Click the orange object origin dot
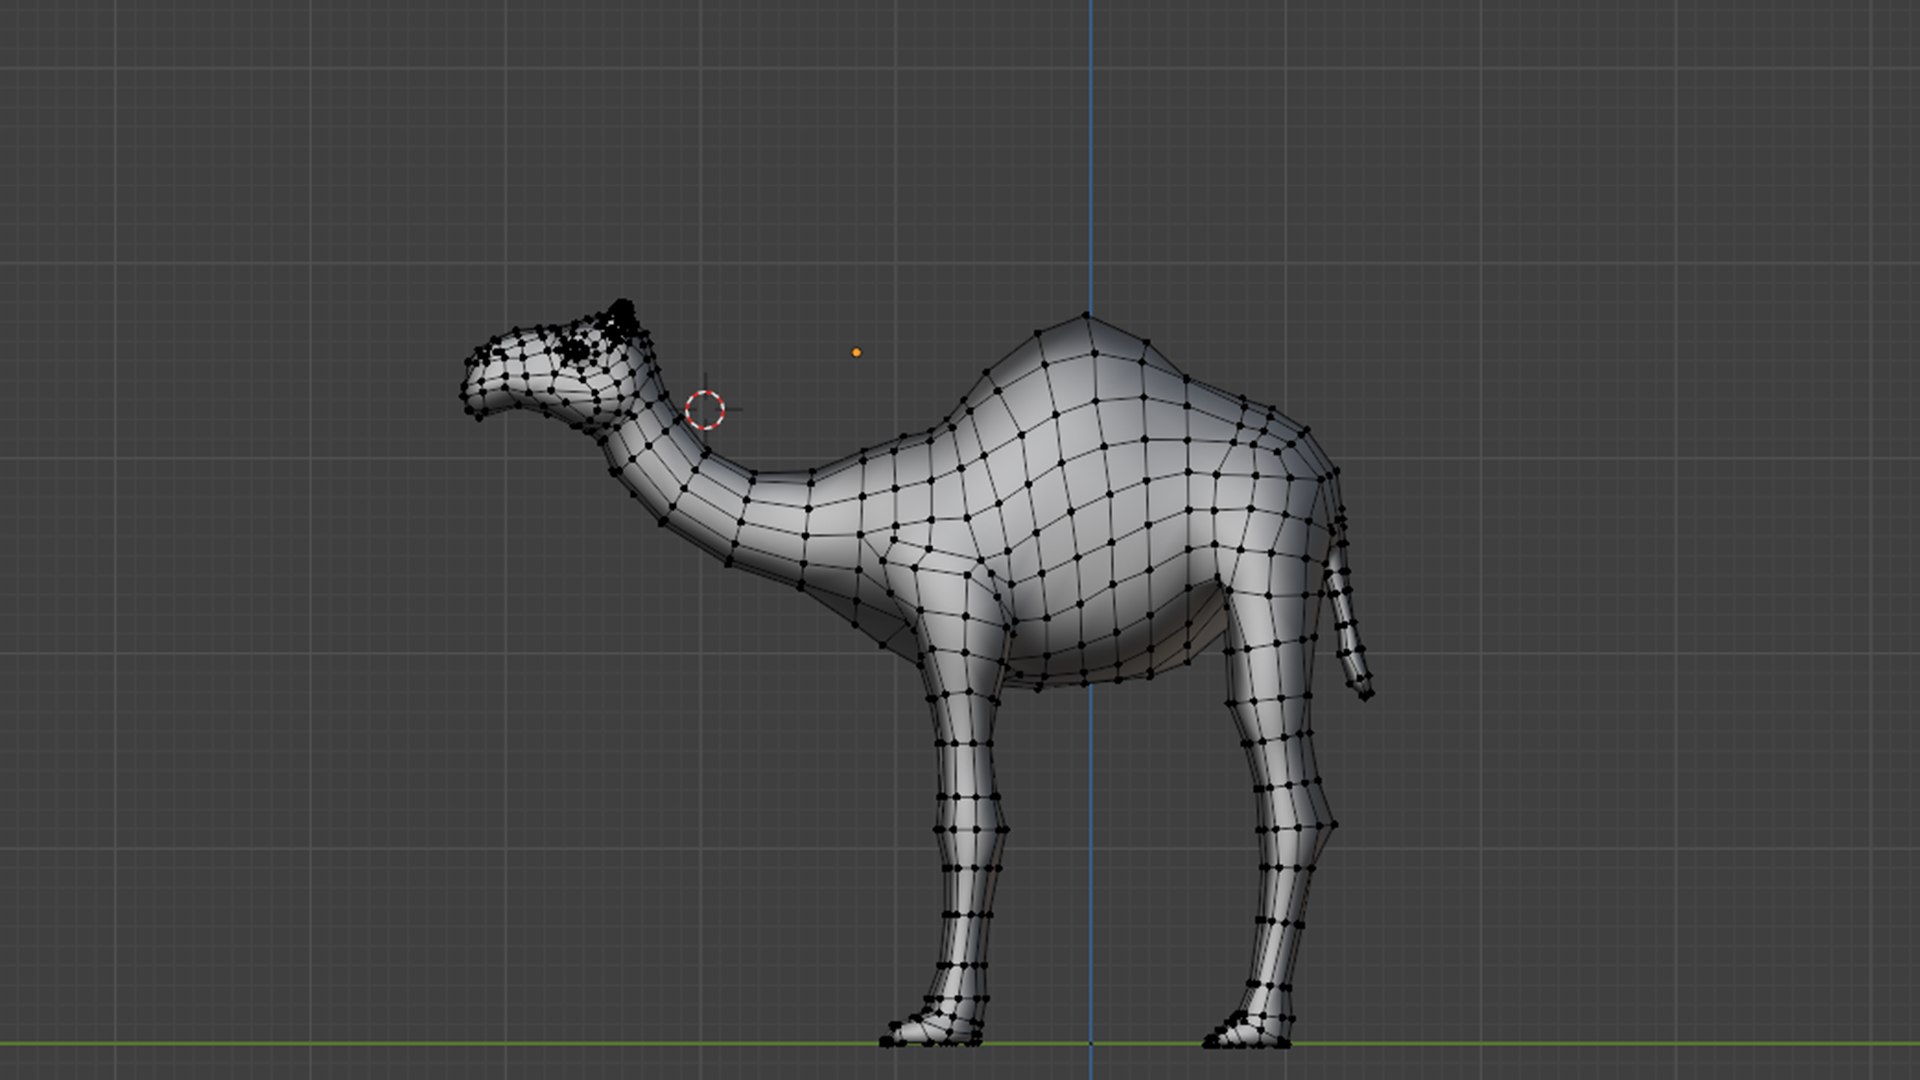The width and height of the screenshot is (1920, 1080). [x=856, y=352]
